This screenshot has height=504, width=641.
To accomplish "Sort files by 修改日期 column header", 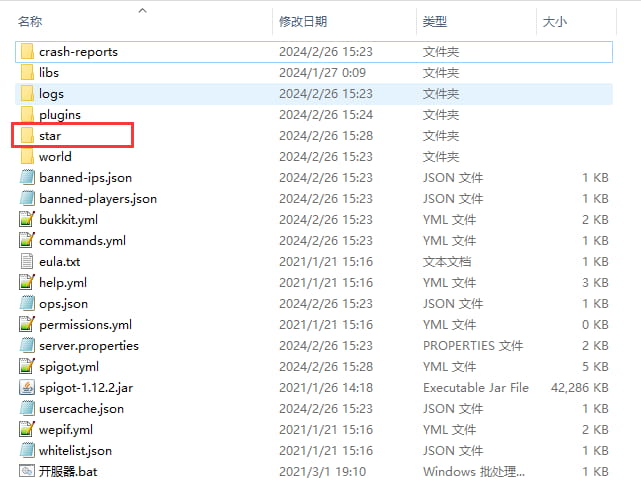I will [x=303, y=21].
